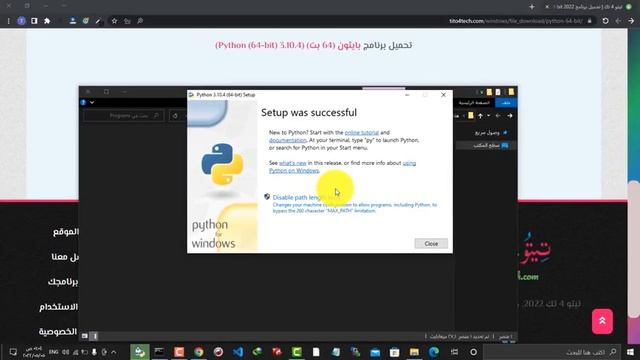Click the File Explorer help question icon
640x360 pixels.
pyautogui.click(x=83, y=102)
